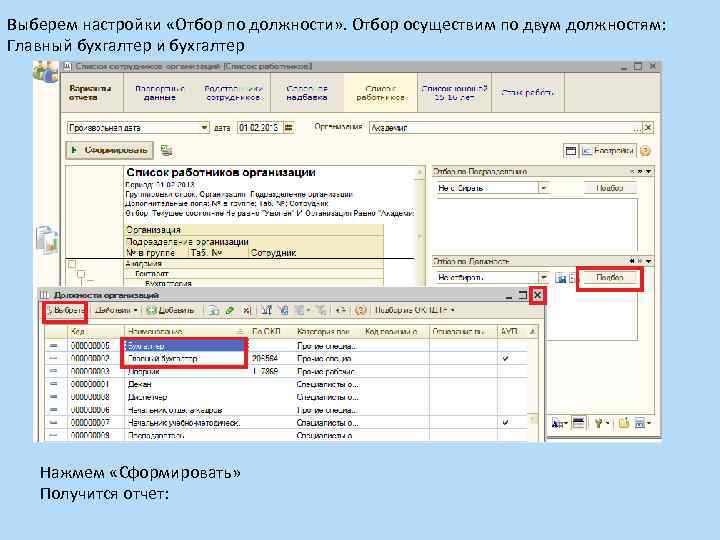Click the save-list icon in Отбор по Должности
Image resolution: width=720 pixels, height=540 pixels.
[x=560, y=278]
